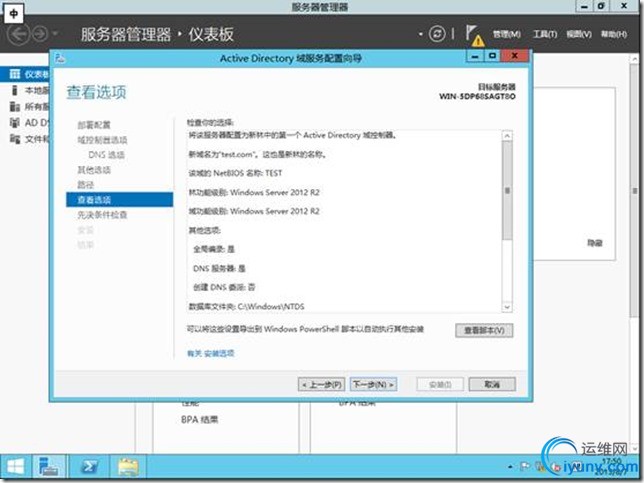Launch PowerShell from the taskbar

[90, 467]
